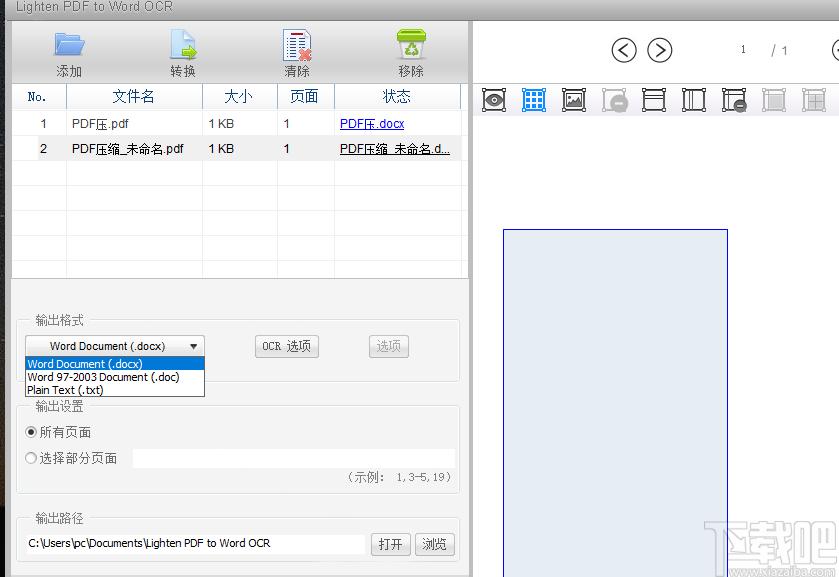Click the No. column header
Image resolution: width=839 pixels, height=577 pixels.
(39, 96)
